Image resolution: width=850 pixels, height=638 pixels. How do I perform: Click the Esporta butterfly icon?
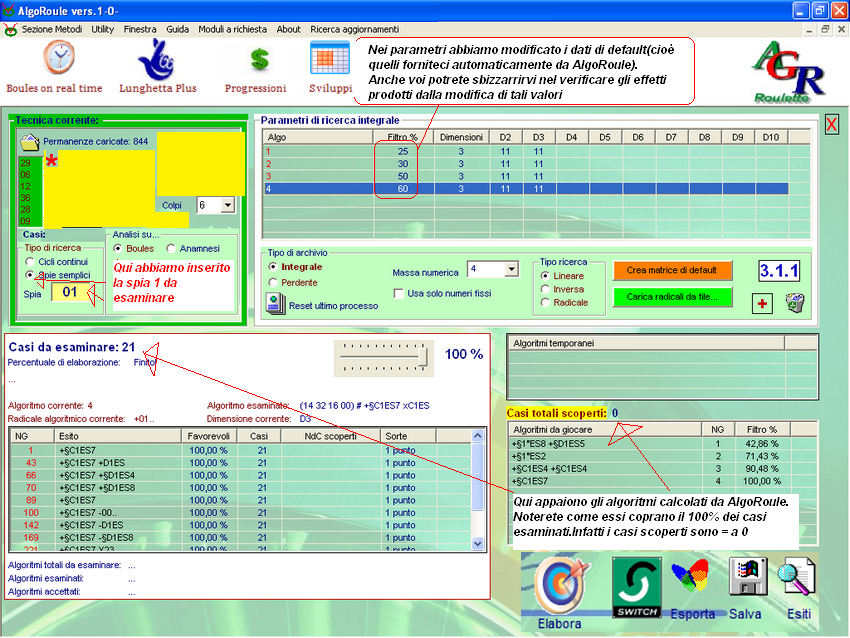pyautogui.click(x=690, y=576)
